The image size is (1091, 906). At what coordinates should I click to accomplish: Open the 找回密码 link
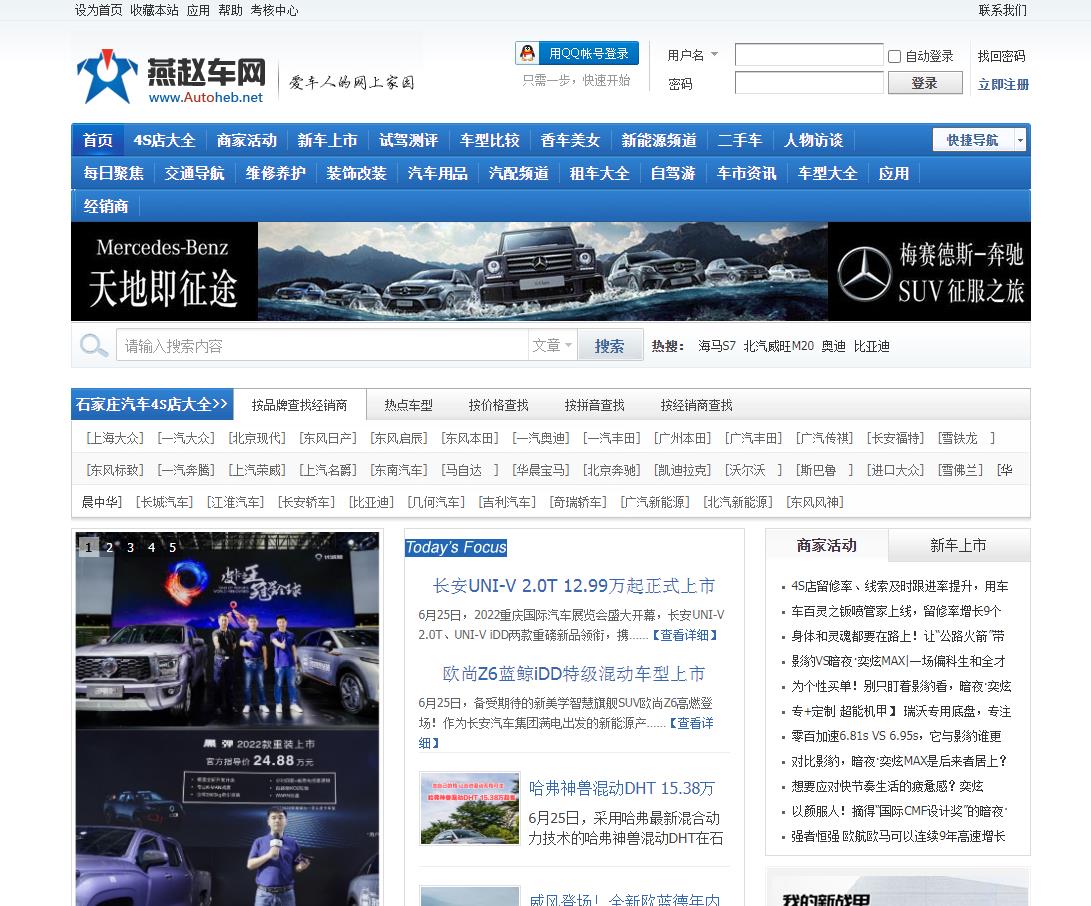[x=1001, y=56]
